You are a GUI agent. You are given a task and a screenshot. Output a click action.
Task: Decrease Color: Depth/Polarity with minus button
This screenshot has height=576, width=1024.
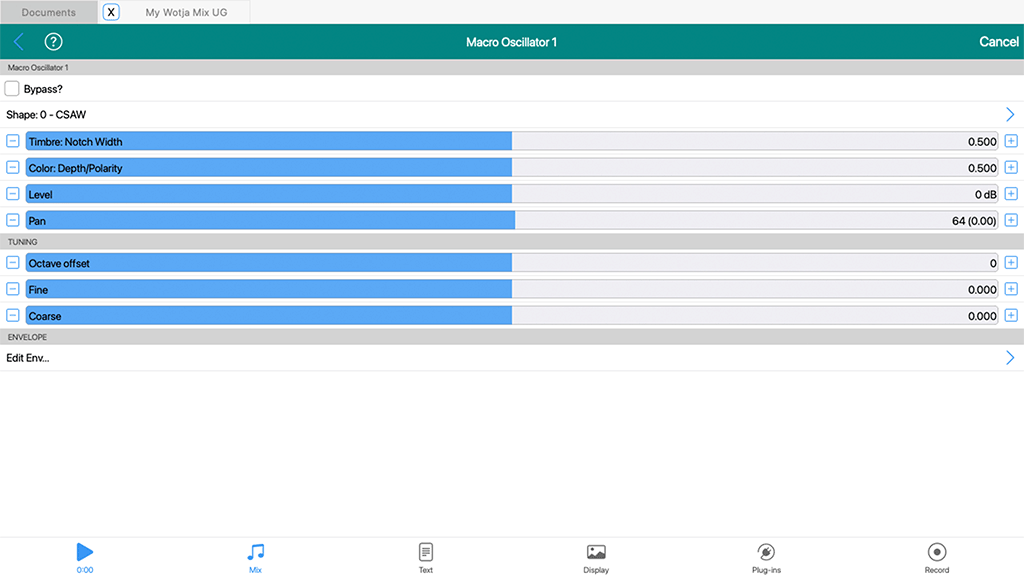tap(13, 168)
